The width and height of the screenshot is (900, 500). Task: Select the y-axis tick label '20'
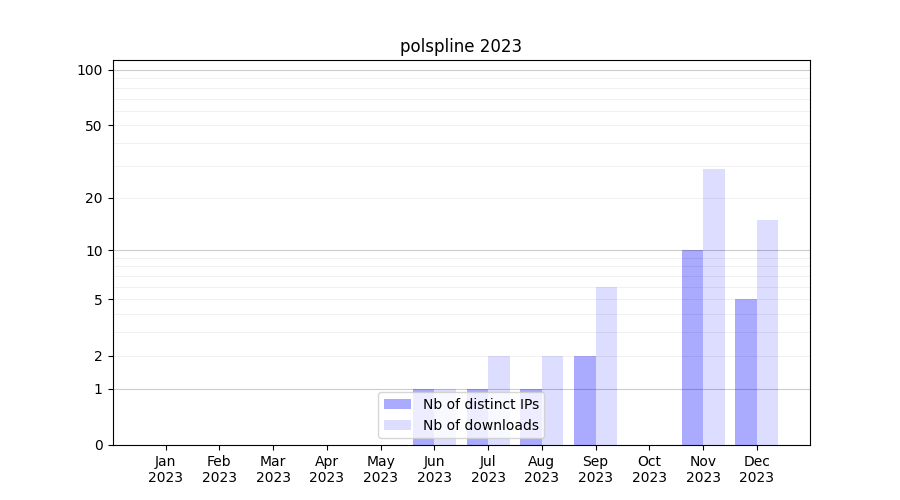pos(94,198)
